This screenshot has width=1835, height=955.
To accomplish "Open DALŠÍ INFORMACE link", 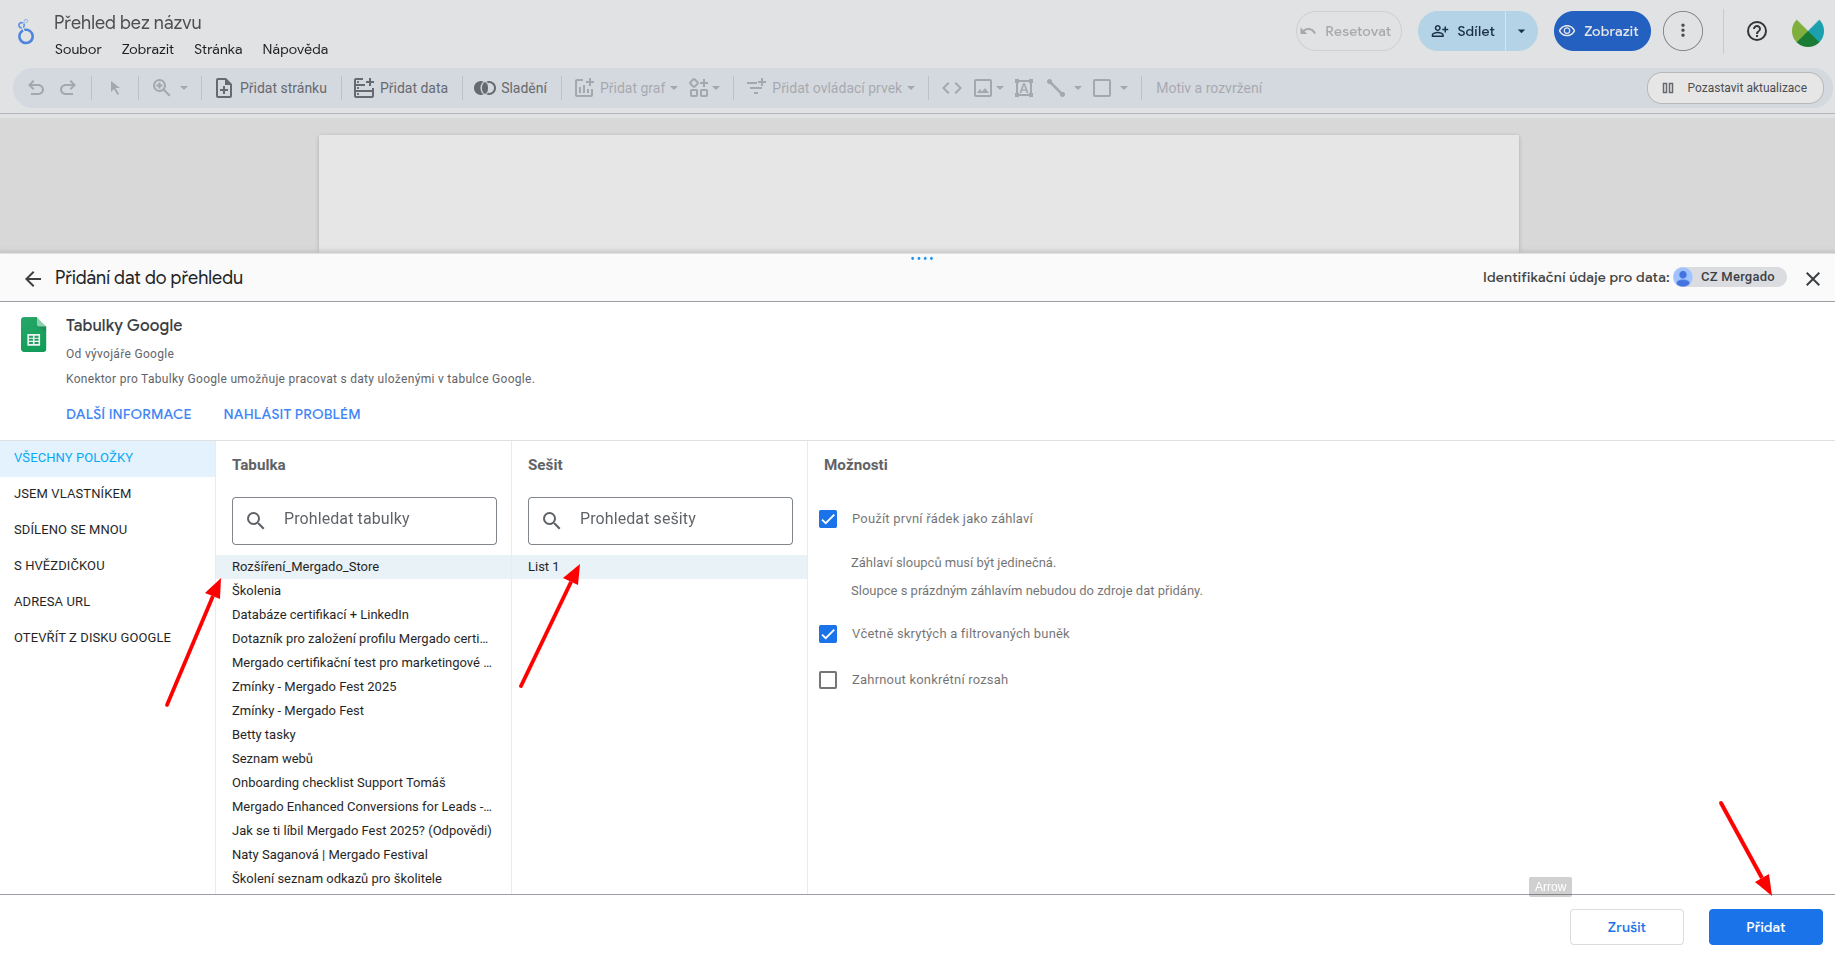I will click(129, 414).
